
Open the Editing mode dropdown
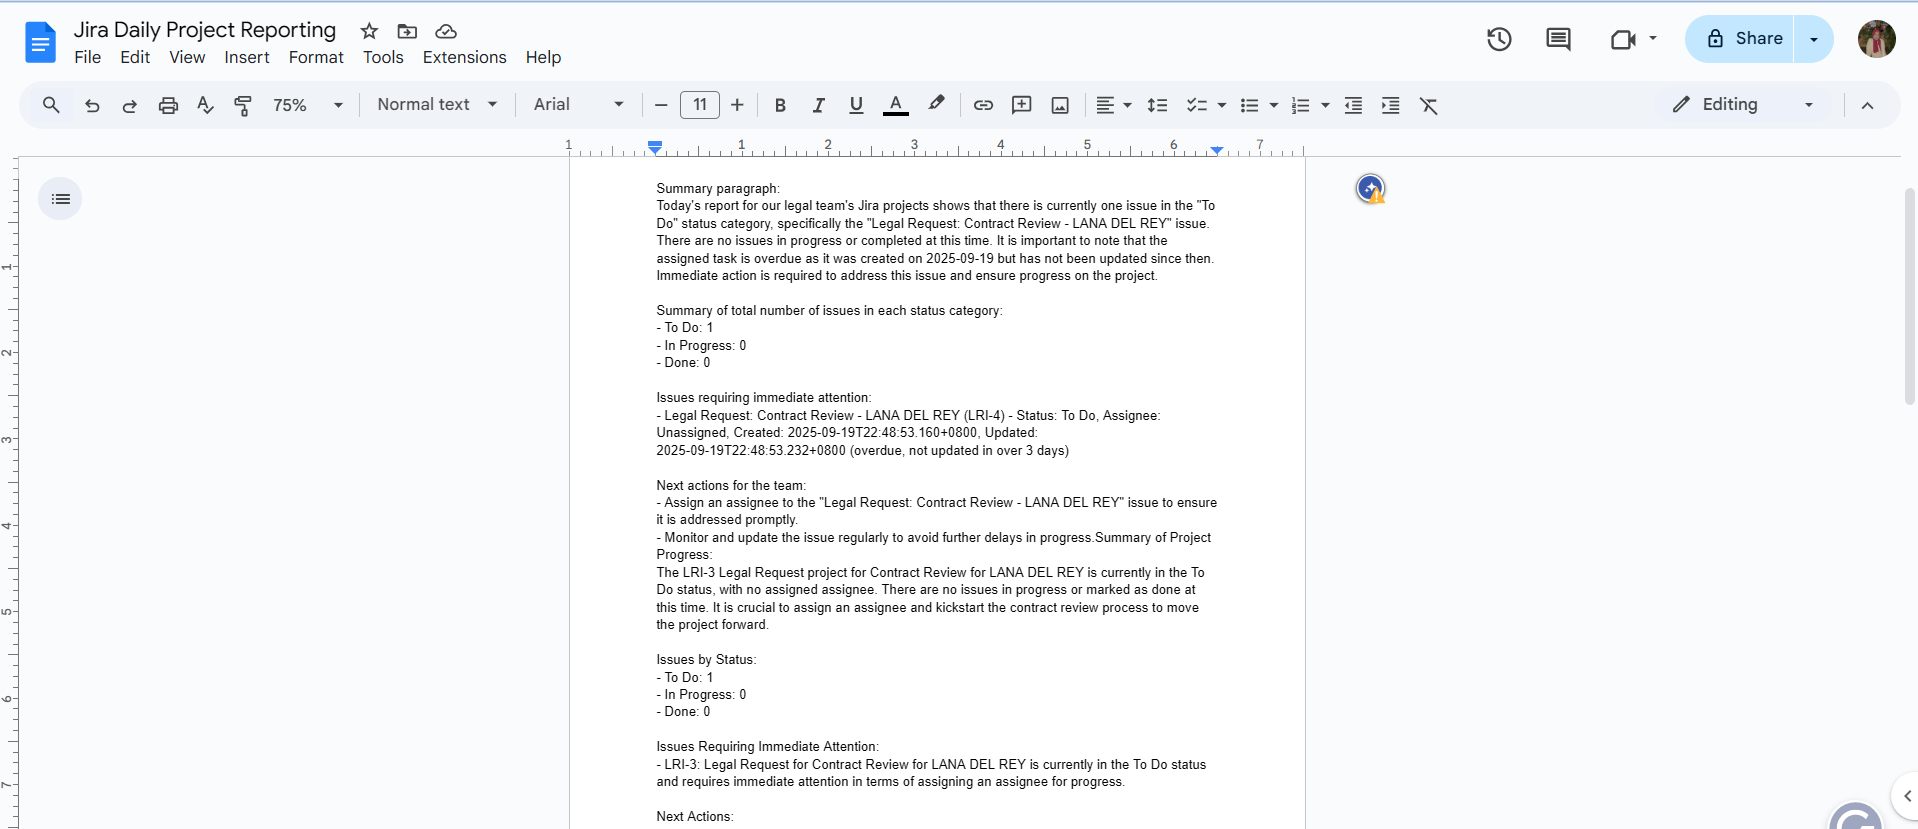(1745, 105)
